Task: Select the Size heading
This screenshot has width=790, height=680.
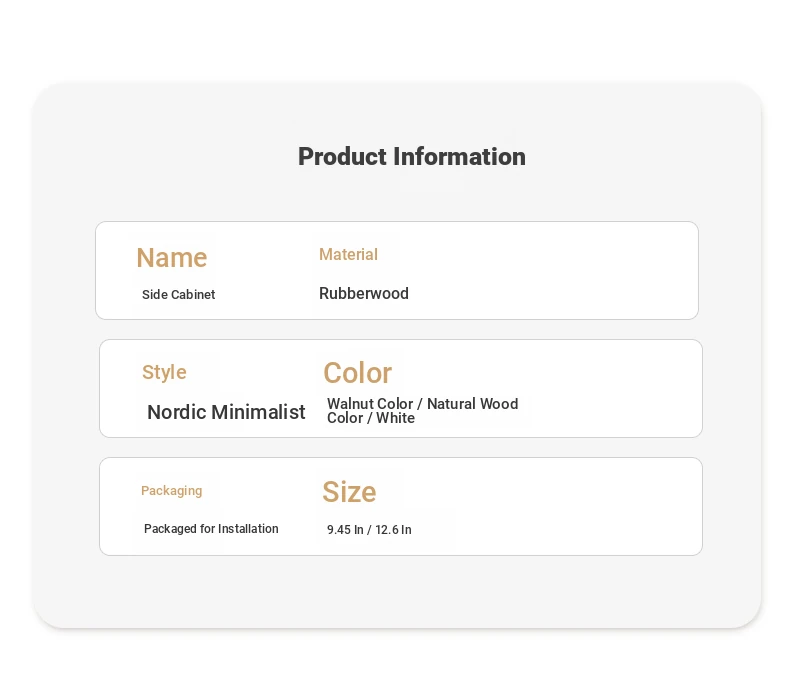Action: [349, 492]
